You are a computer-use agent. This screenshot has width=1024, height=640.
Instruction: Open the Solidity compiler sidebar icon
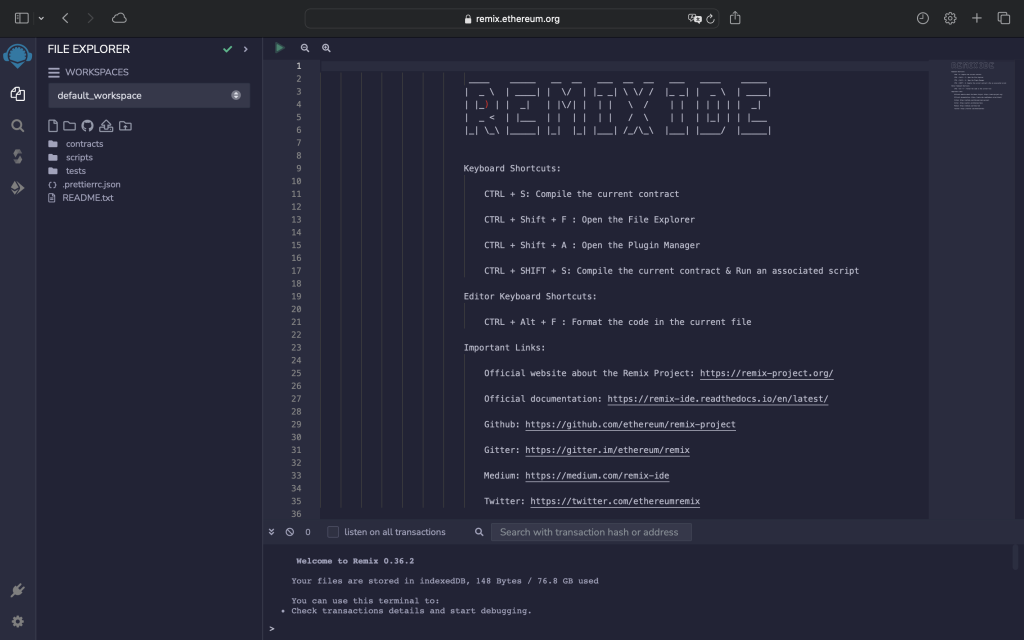tap(18, 156)
